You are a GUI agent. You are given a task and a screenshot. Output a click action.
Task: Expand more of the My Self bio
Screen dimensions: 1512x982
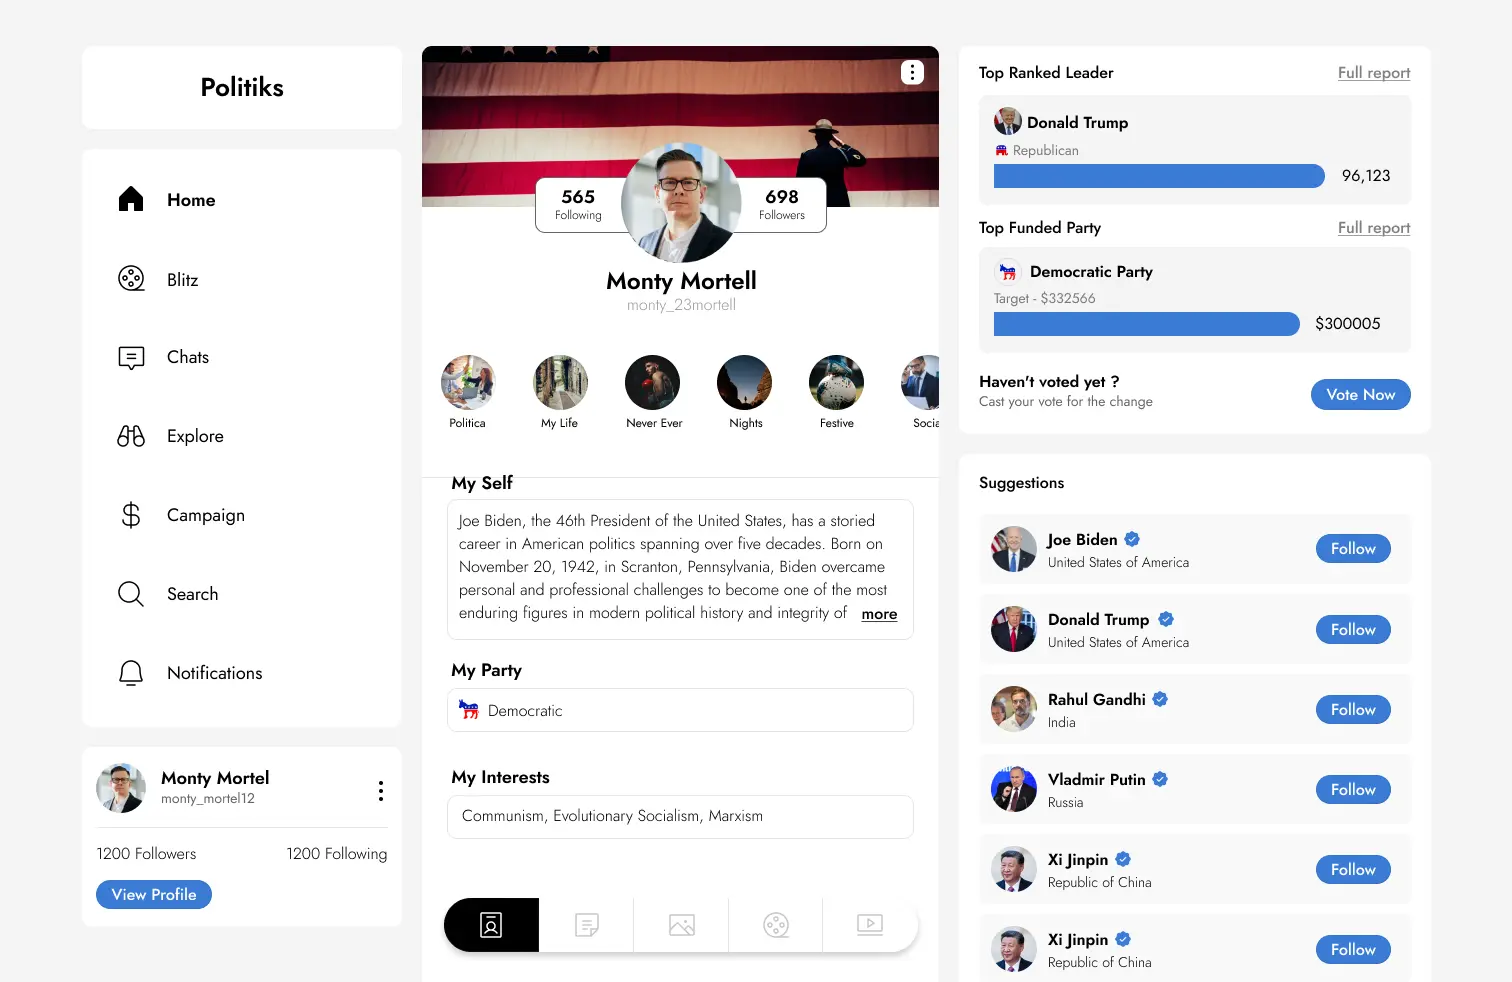[878, 614]
